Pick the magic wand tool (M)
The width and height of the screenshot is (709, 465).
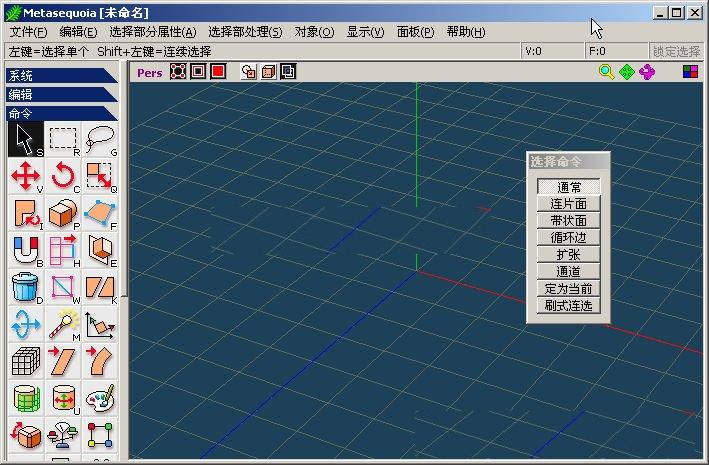pos(63,325)
